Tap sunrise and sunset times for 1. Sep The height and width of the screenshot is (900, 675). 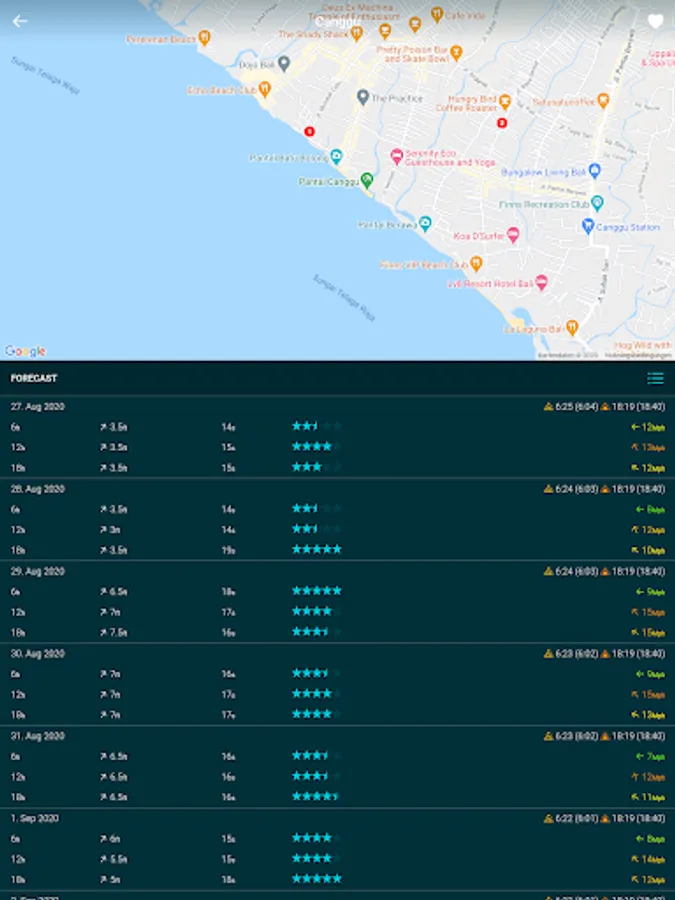[604, 818]
